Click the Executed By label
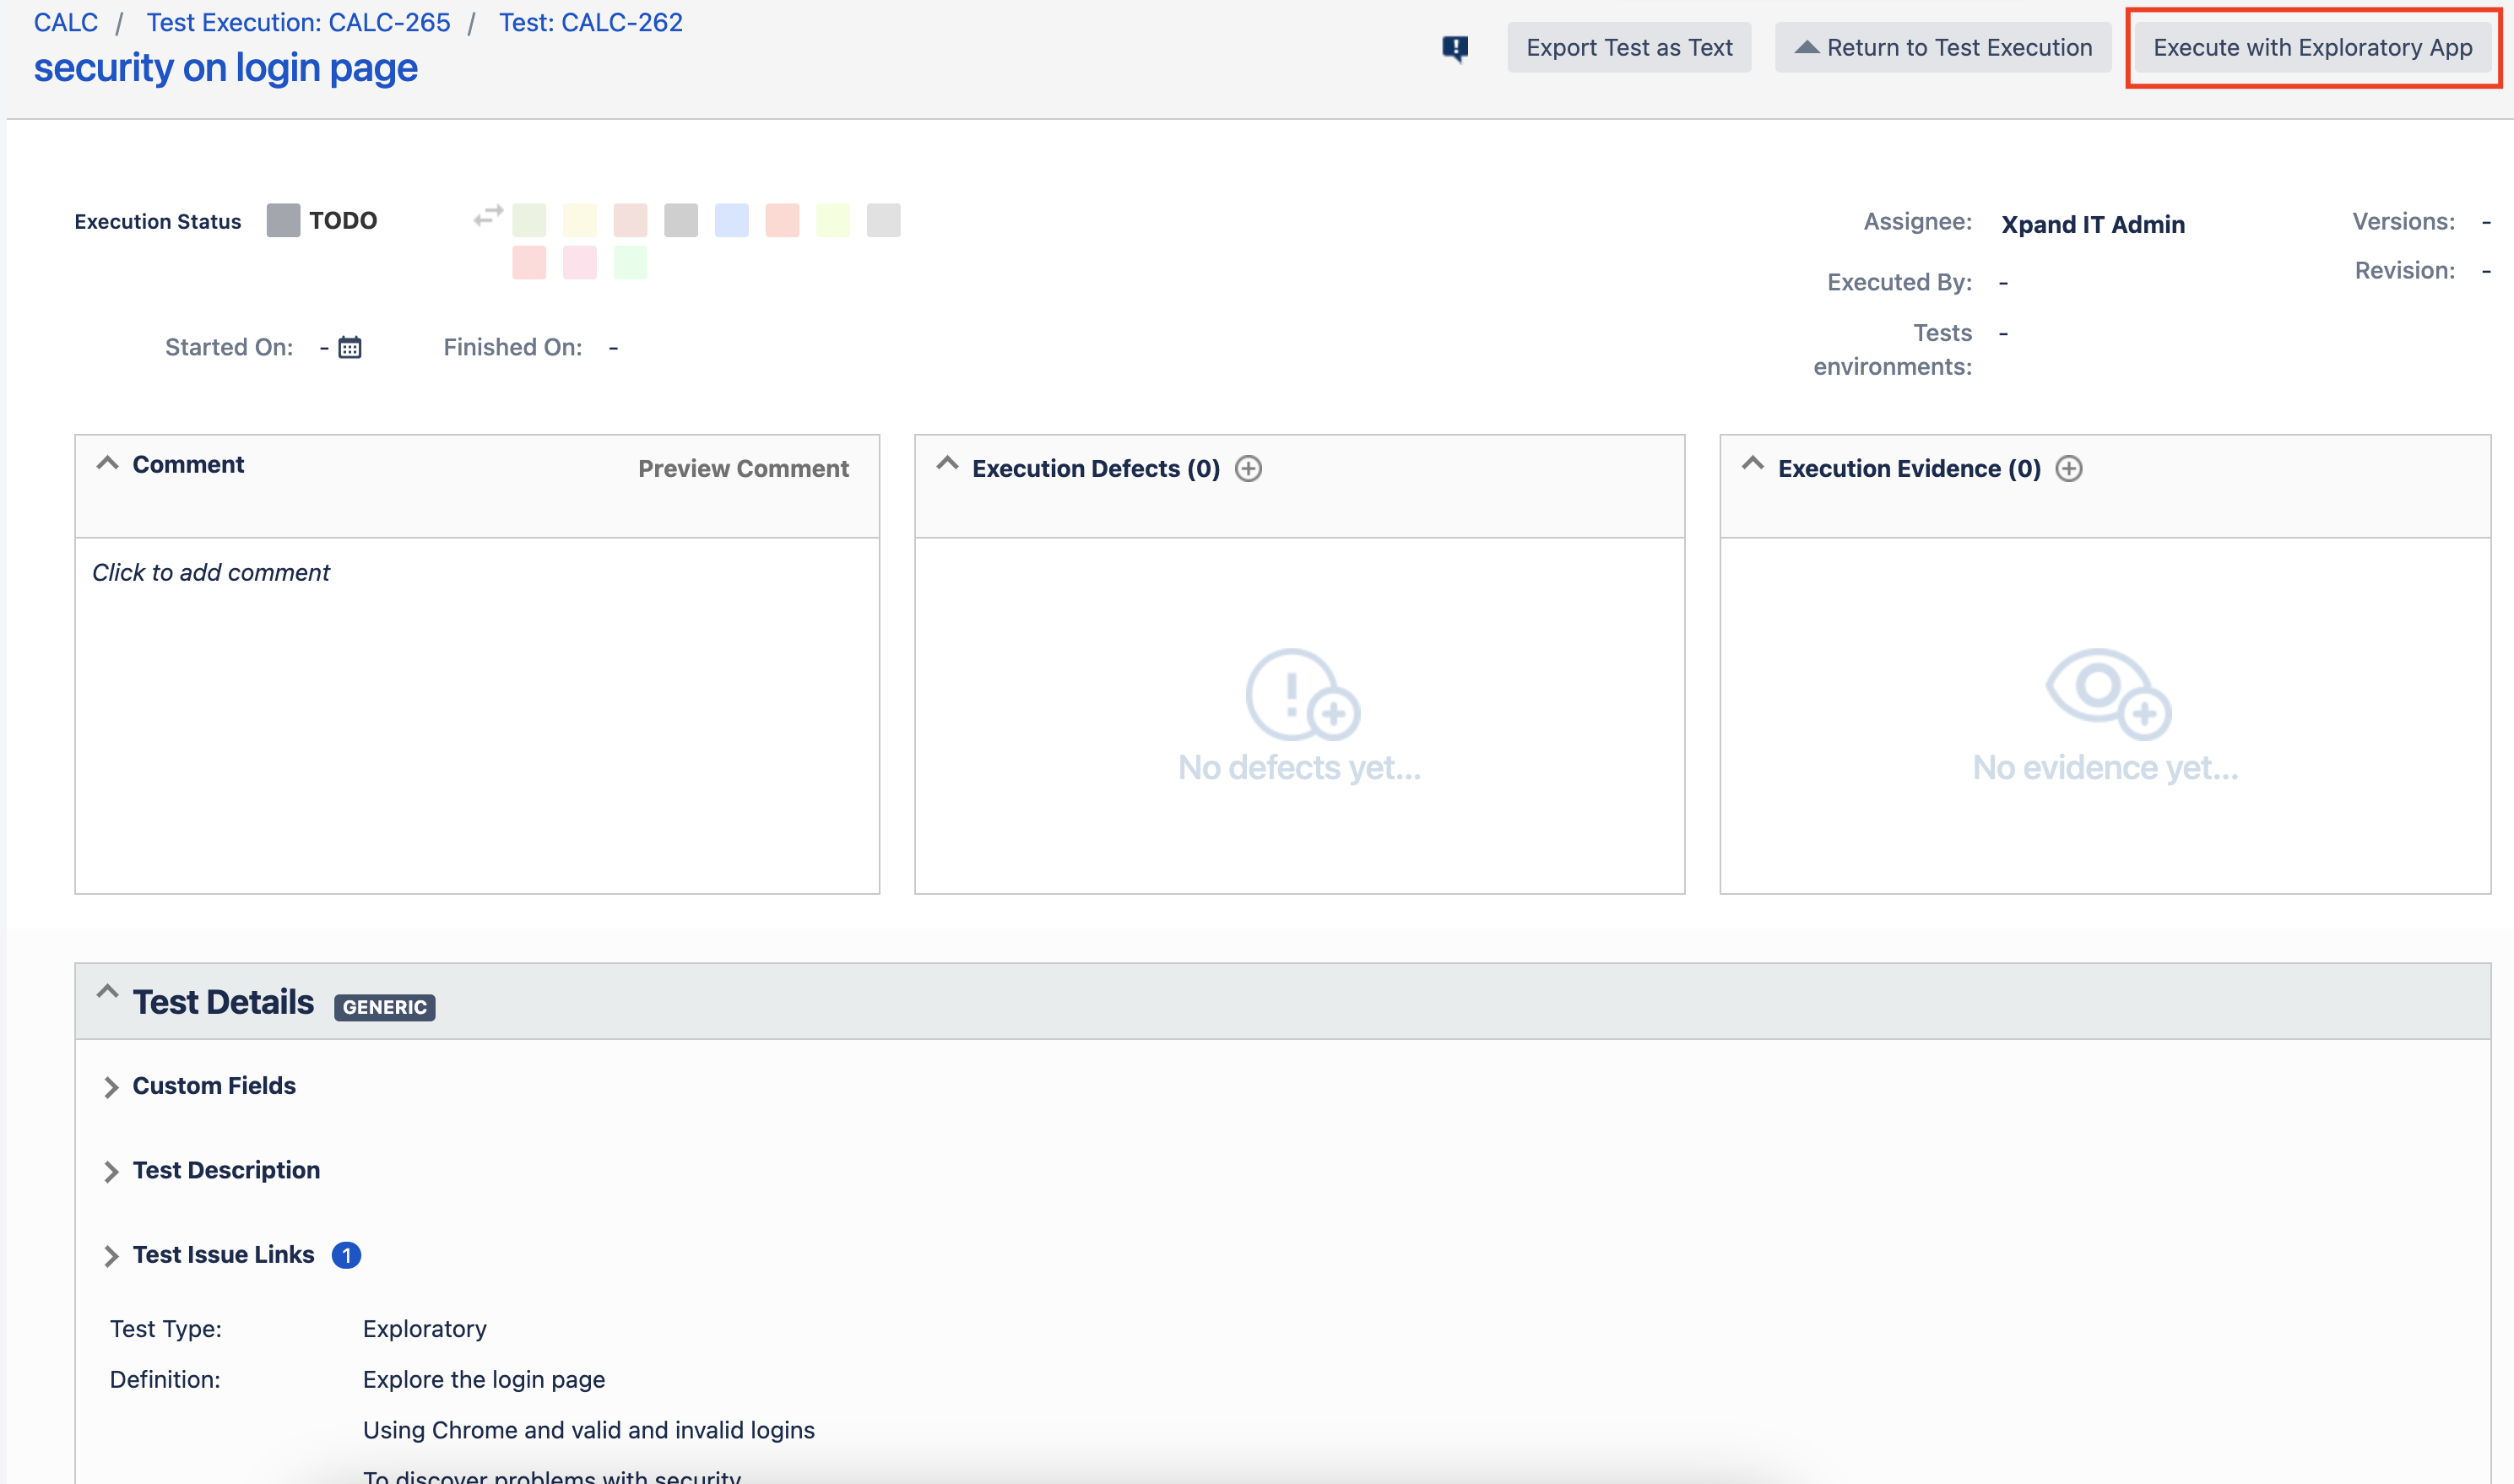The width and height of the screenshot is (2514, 1484). 1900,282
